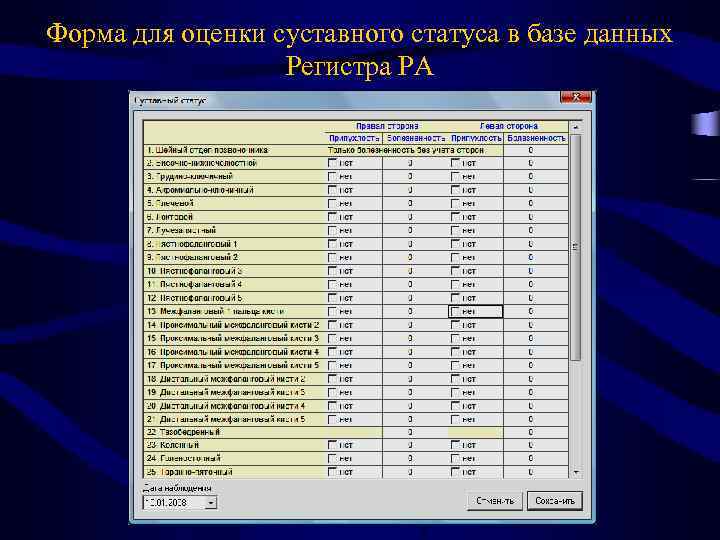This screenshot has height=540, width=720.
Task: Click the Сохранить button
Action: tap(555, 501)
